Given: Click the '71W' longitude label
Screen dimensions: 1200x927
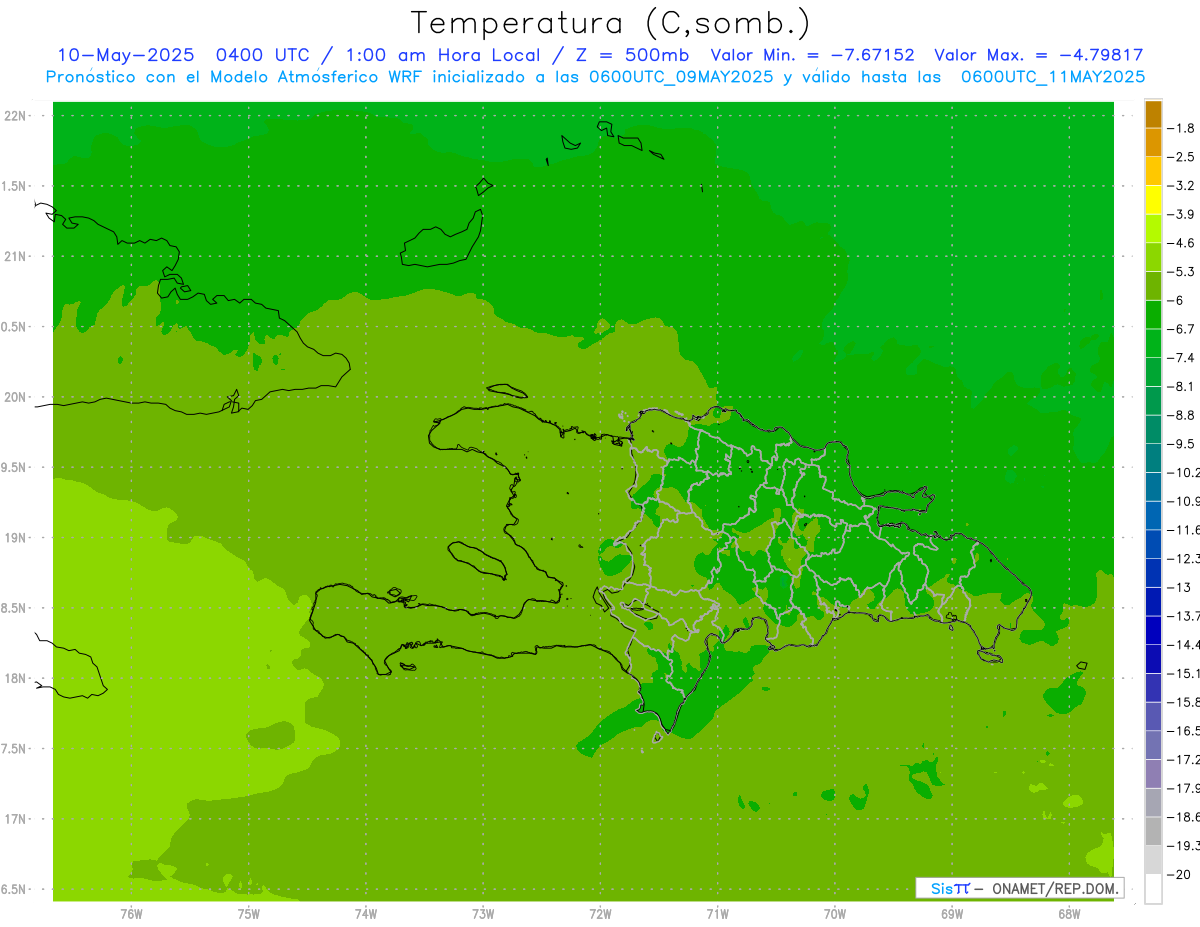Looking at the screenshot, I should tap(717, 914).
